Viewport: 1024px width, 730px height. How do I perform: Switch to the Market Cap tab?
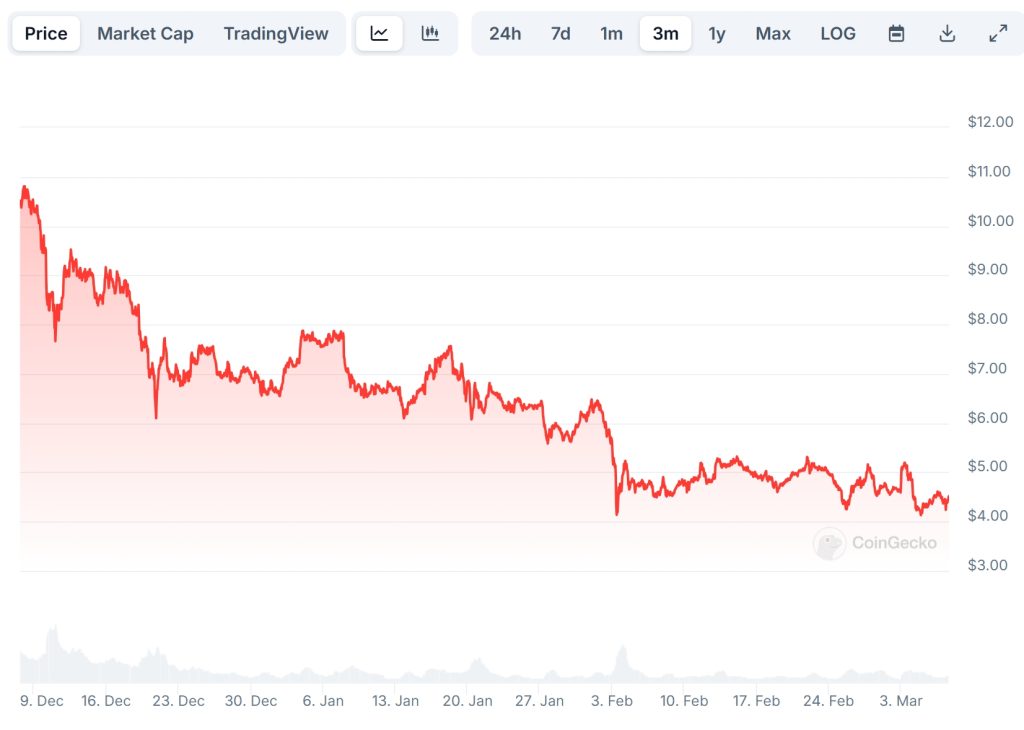click(145, 33)
